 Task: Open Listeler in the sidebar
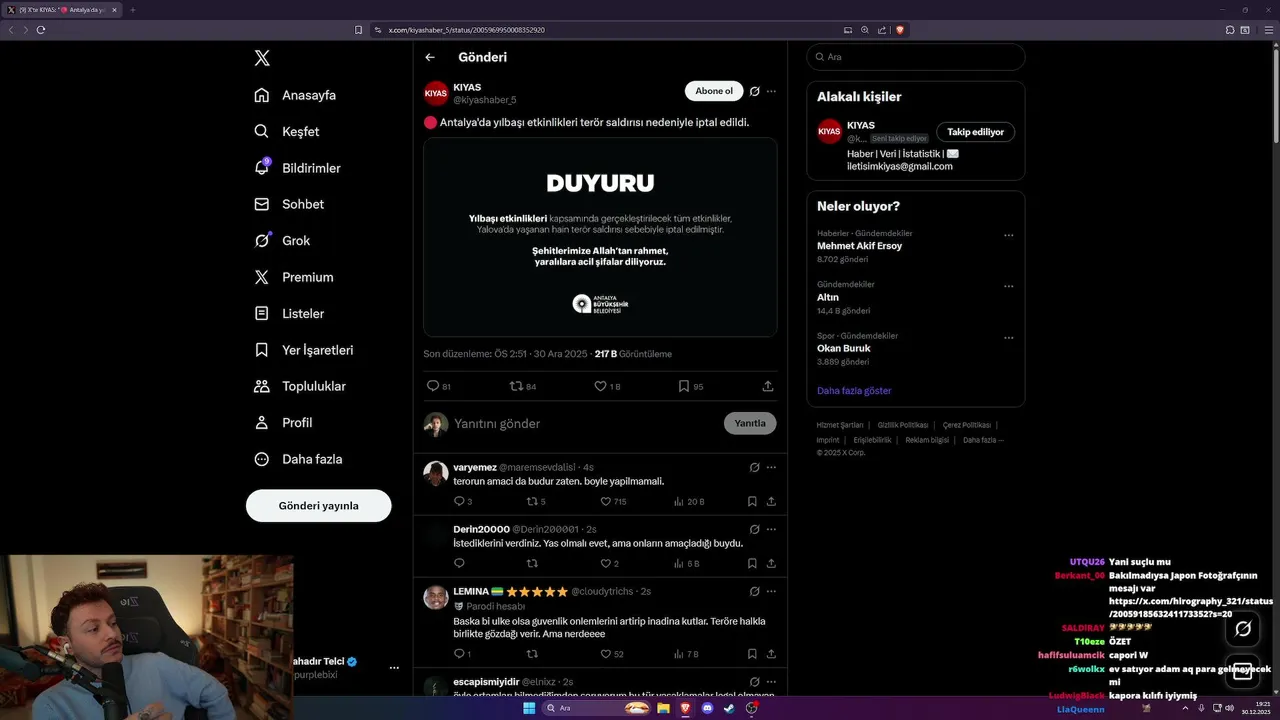pyautogui.click(x=289, y=314)
